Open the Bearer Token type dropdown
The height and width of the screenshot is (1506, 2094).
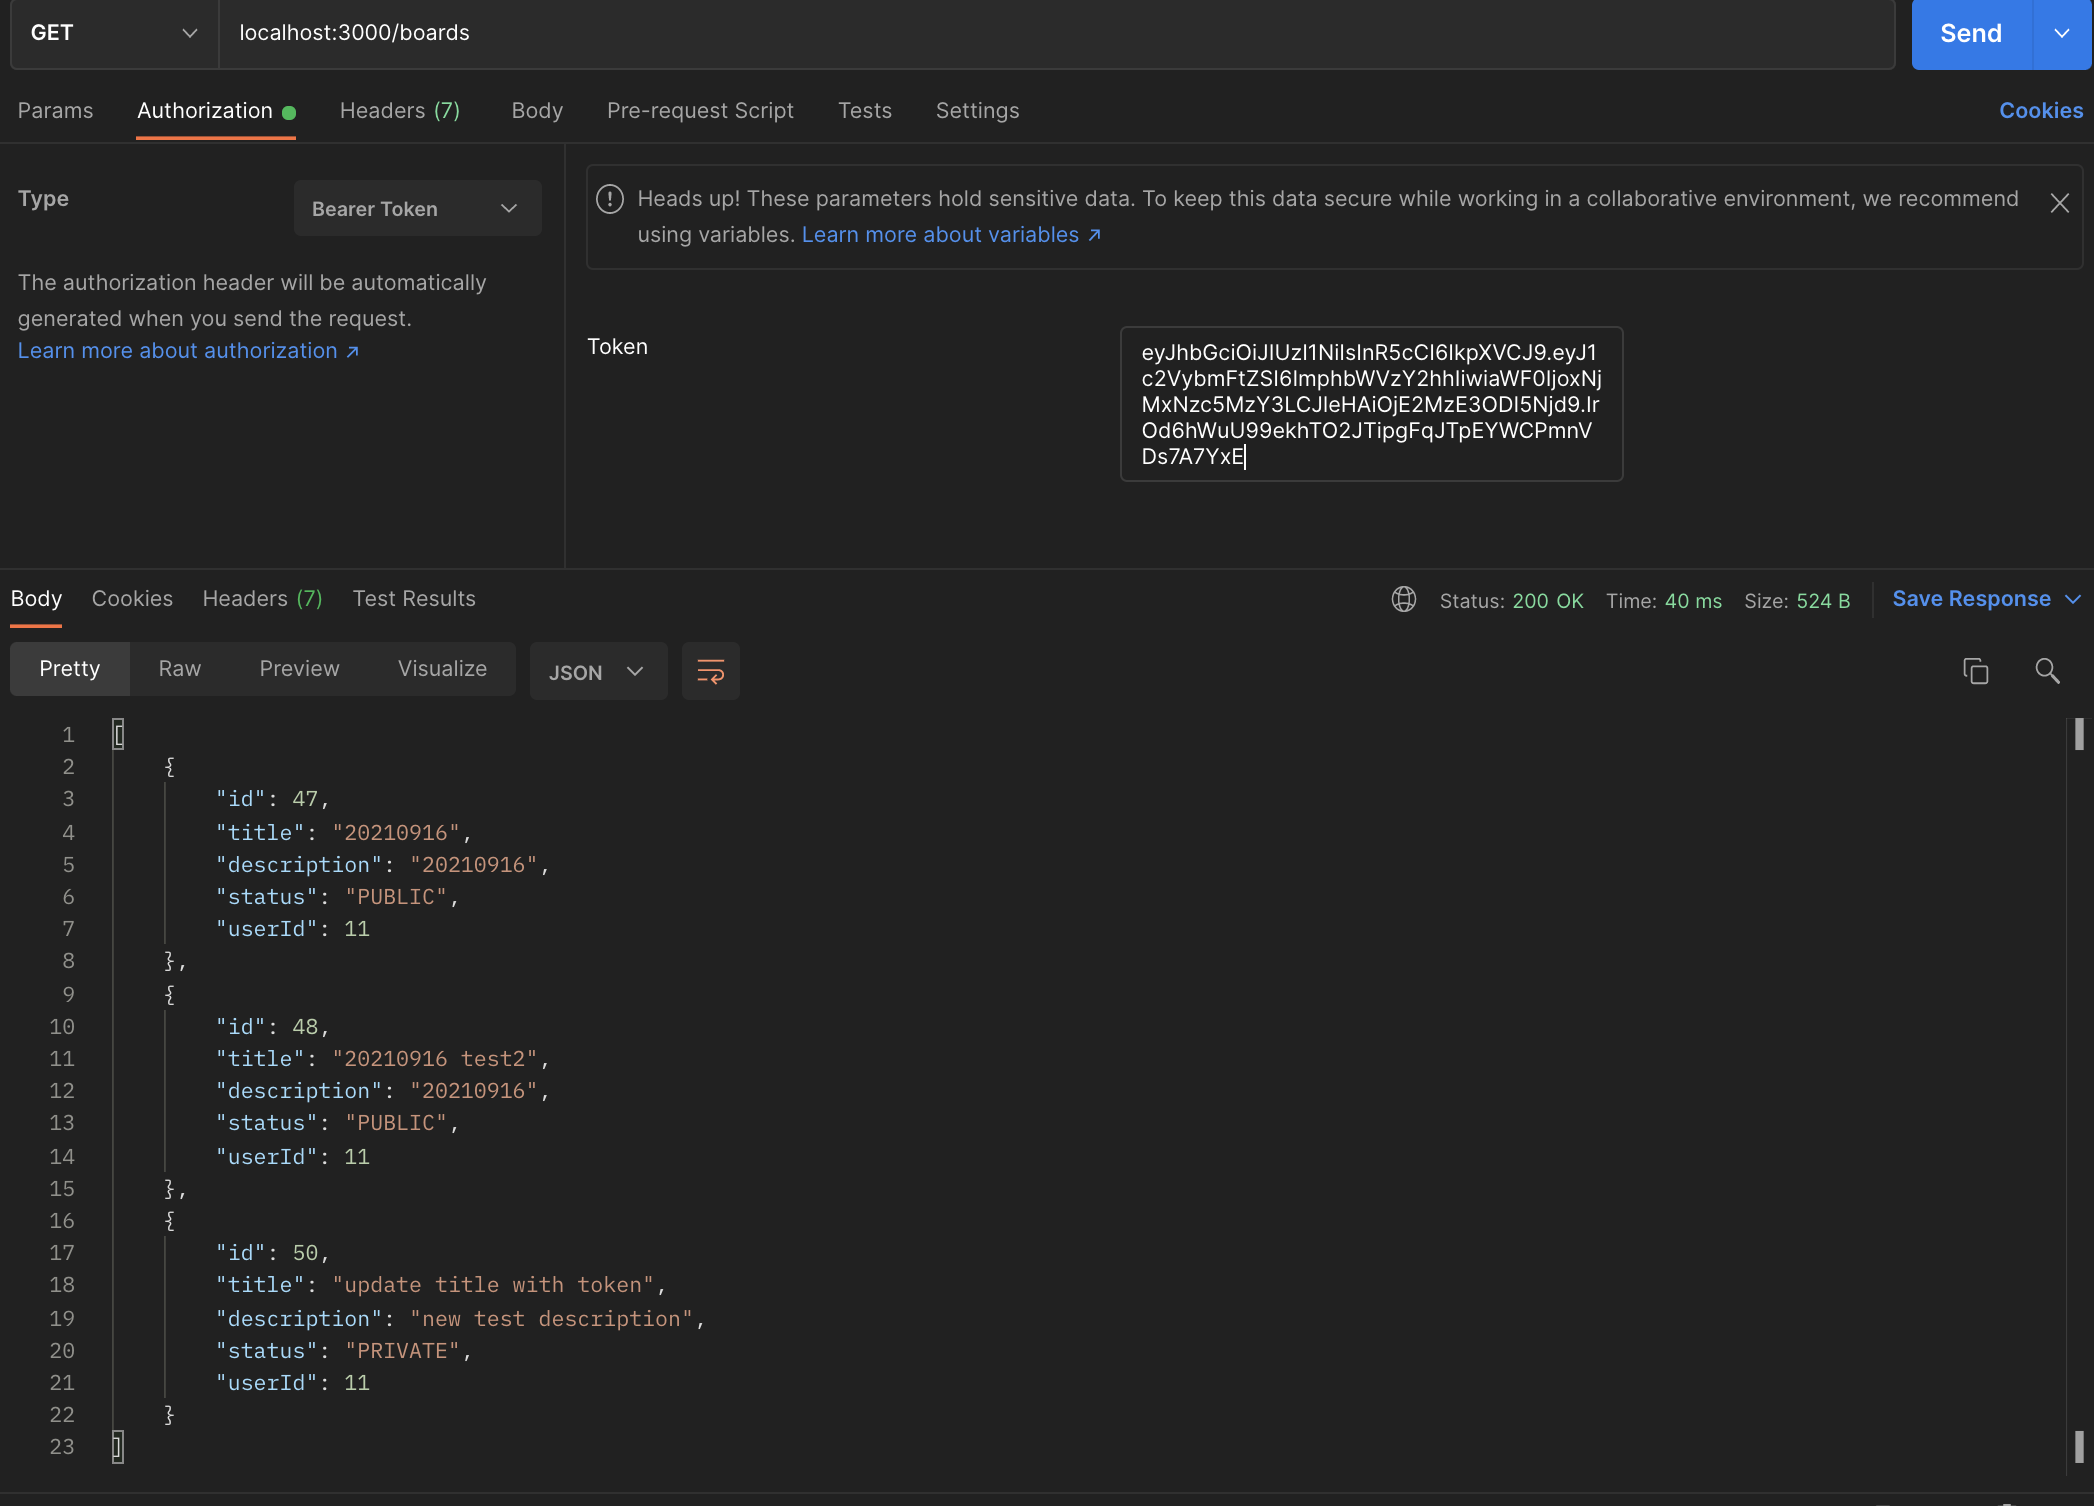pos(417,208)
